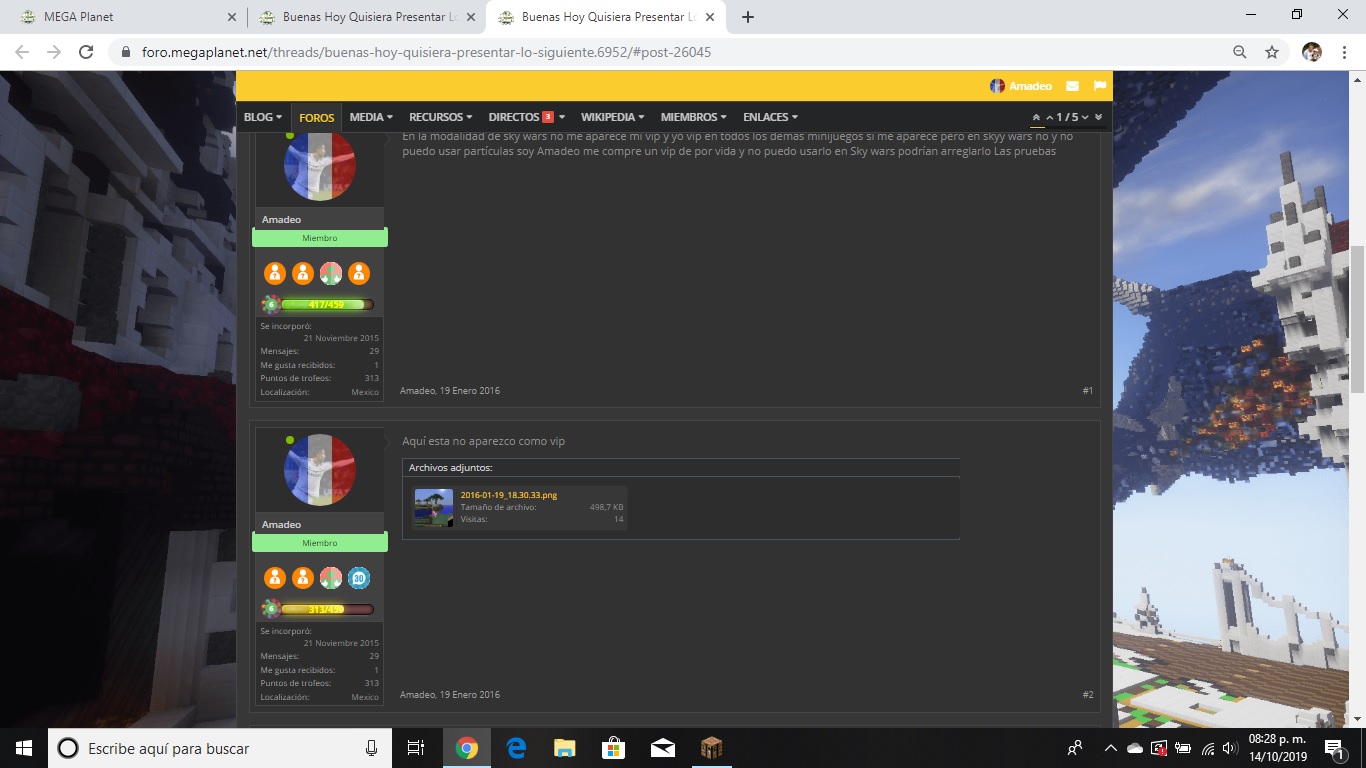Screen dimensions: 1366x768
Task: Click the Windows Start button
Action: tap(24, 748)
